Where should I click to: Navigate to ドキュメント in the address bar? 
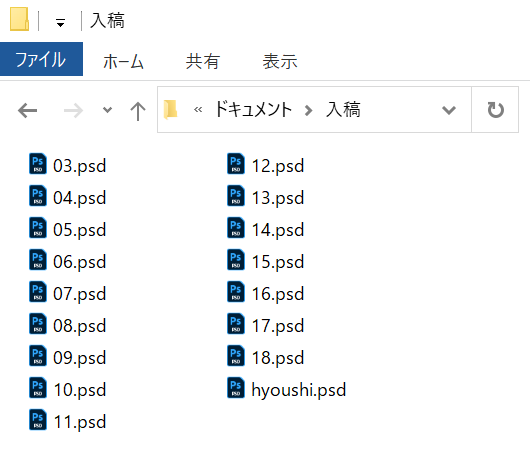(254, 110)
